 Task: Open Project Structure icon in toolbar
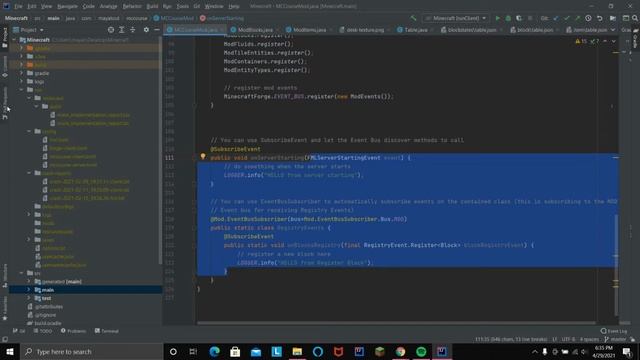[x=613, y=18]
